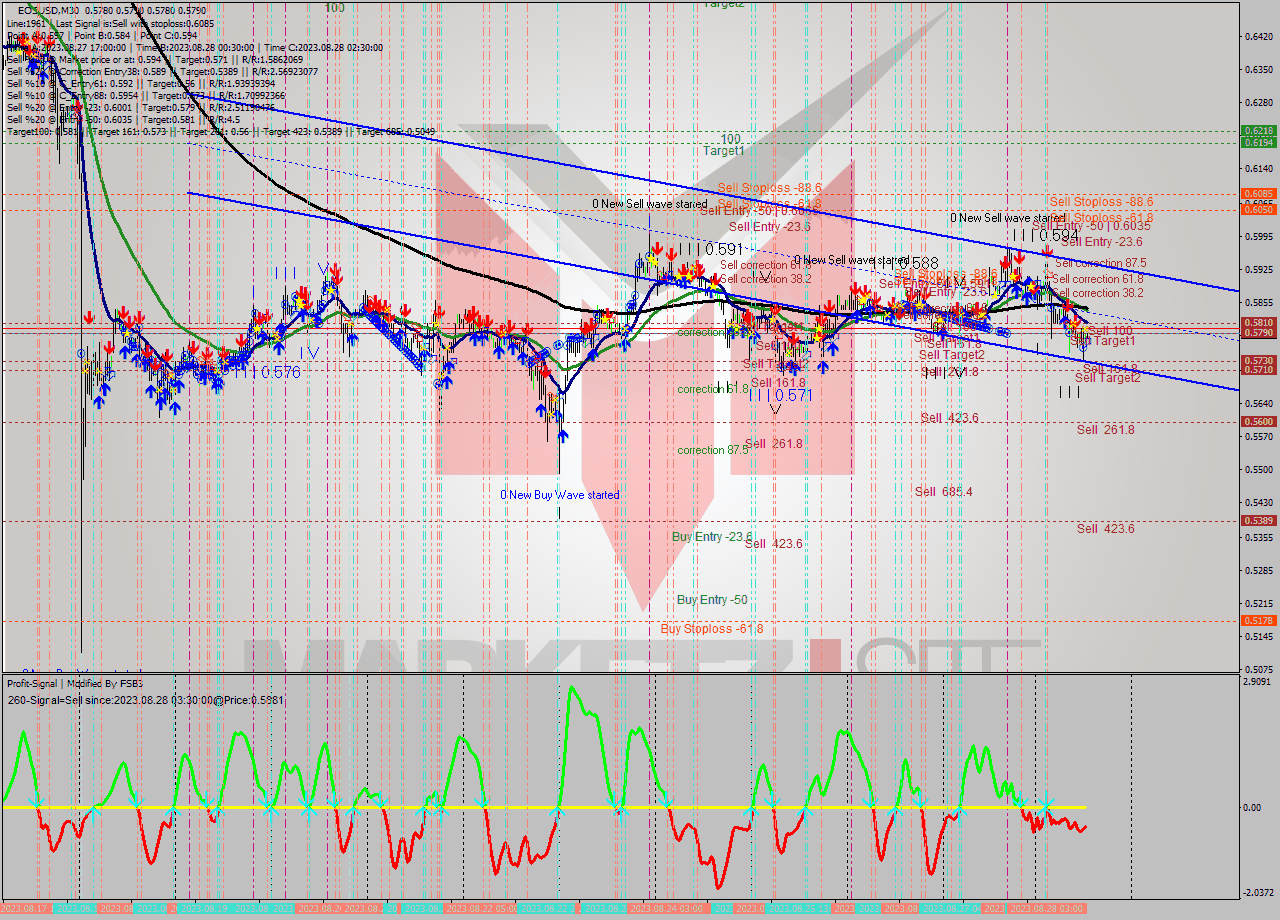Click the green 0.6218 price tag
The image size is (1280, 920).
1258,131
